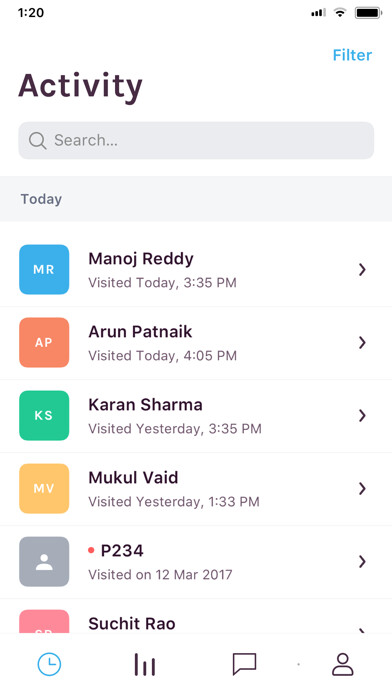Open P234's chevron arrow
Viewport: 392px width, 696px height.
[362, 562]
